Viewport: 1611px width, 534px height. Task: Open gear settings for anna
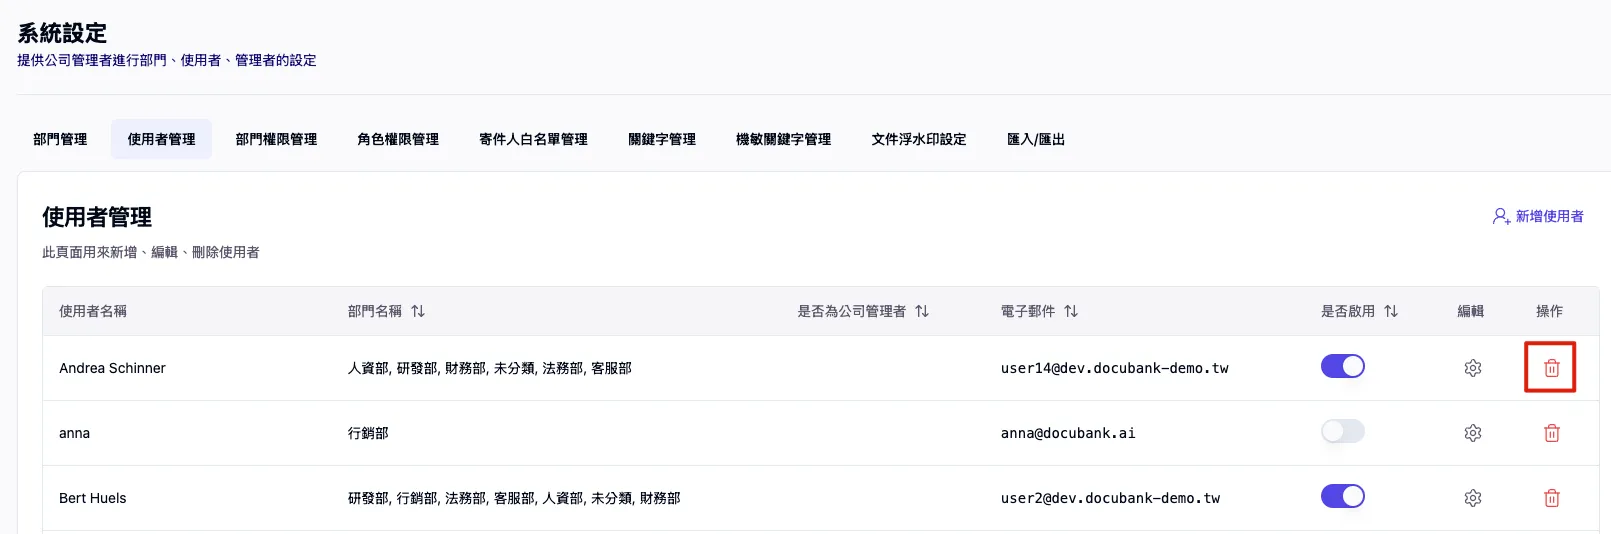[1472, 433]
